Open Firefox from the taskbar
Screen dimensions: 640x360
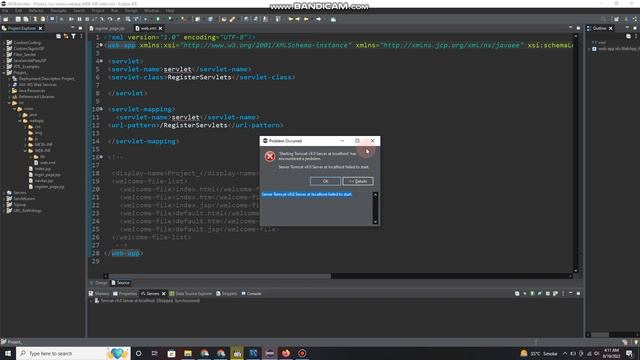pos(286,353)
